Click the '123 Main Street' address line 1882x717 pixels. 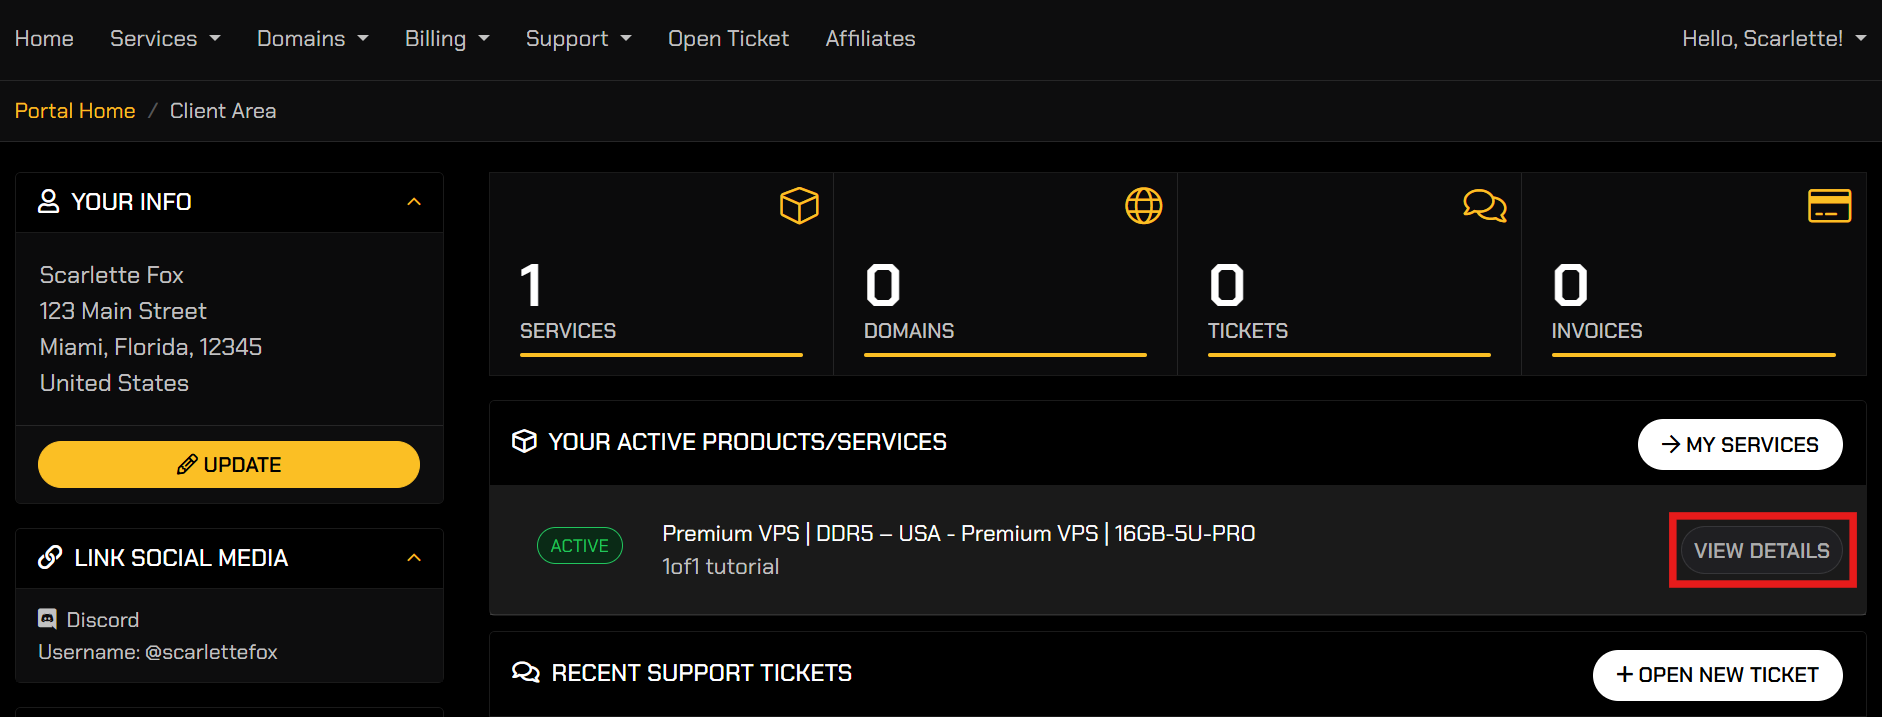click(x=123, y=310)
